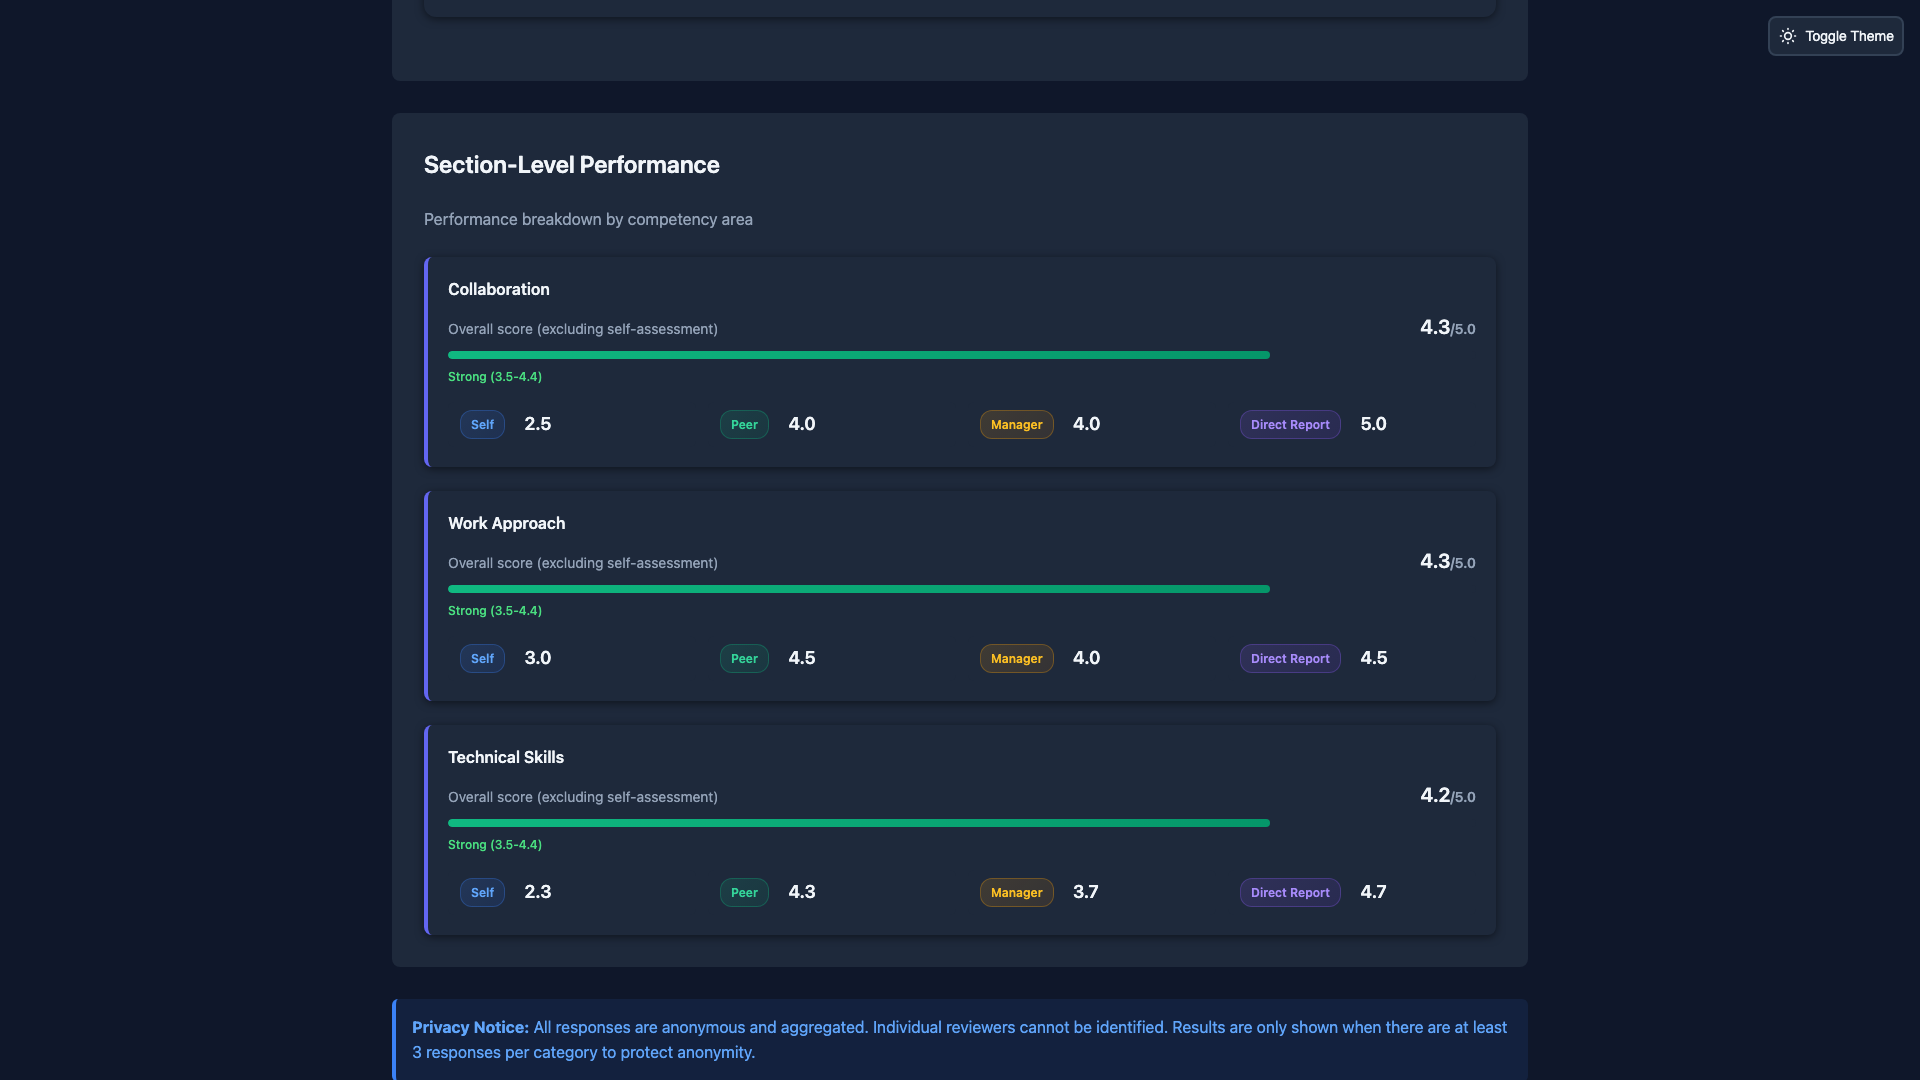This screenshot has width=1920, height=1080.
Task: Click the Work Approach section heading
Action: point(506,523)
